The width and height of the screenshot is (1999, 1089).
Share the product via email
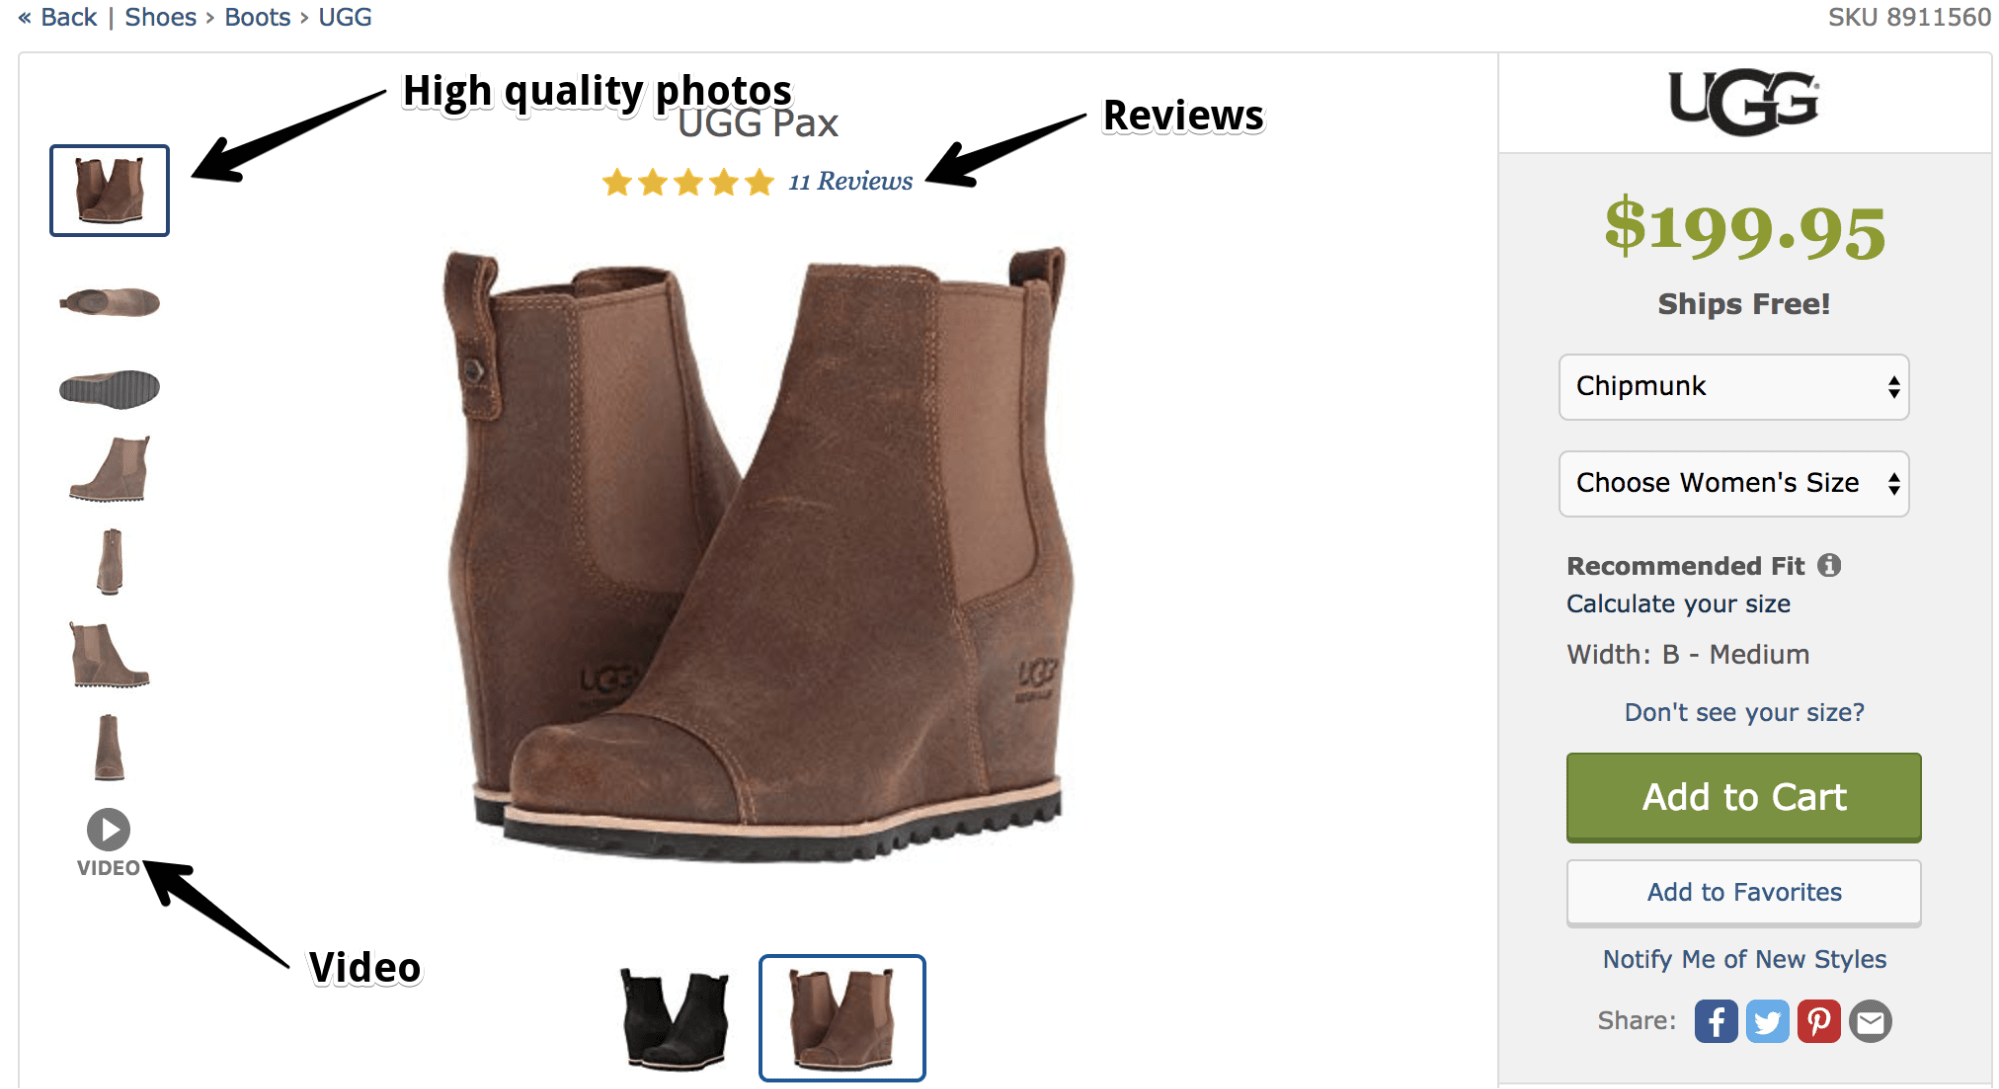(x=1871, y=1020)
